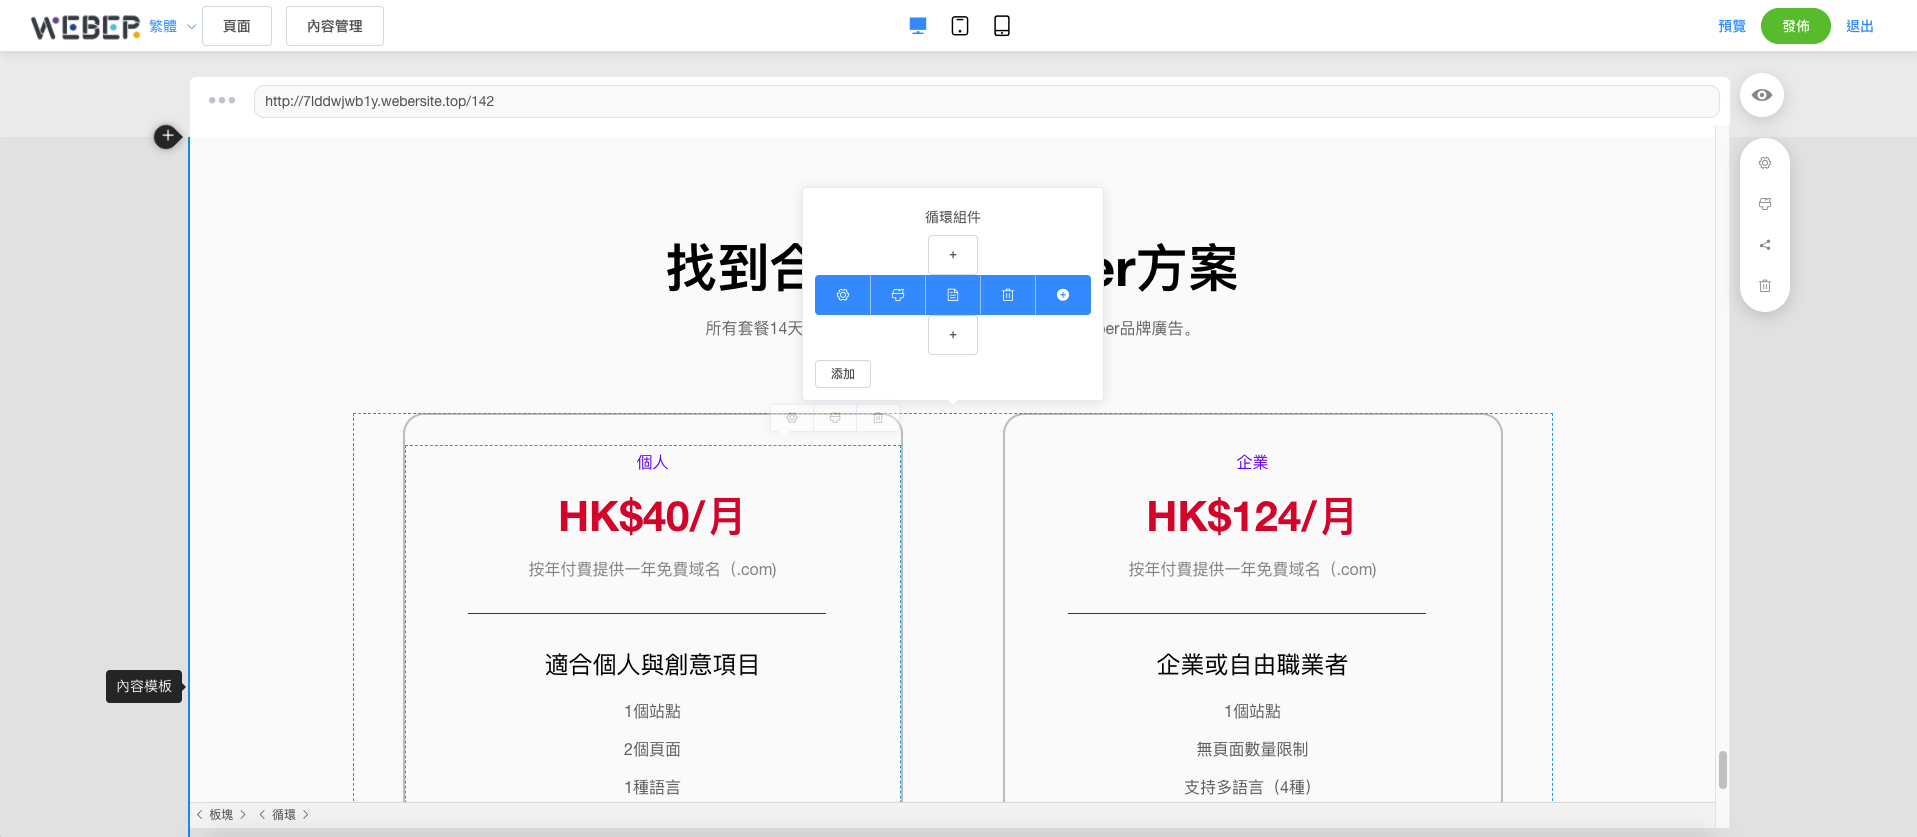Select 循環 in the bottom breadcrumb
The width and height of the screenshot is (1917, 837).
coord(284,815)
